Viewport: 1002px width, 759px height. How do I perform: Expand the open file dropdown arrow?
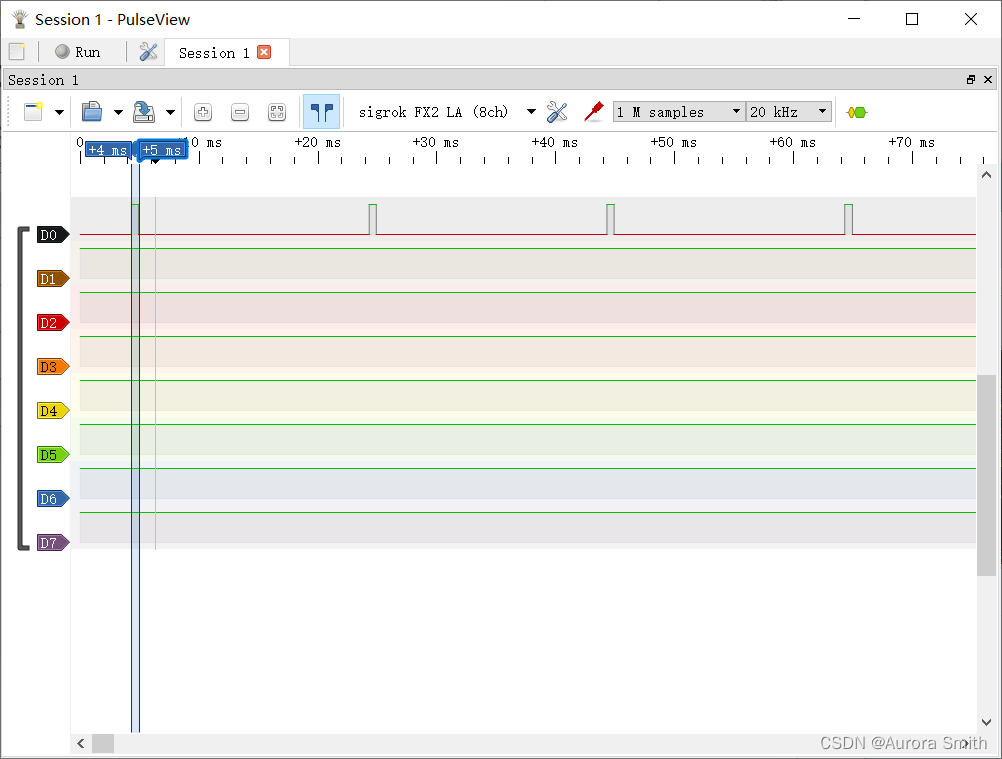coord(118,112)
